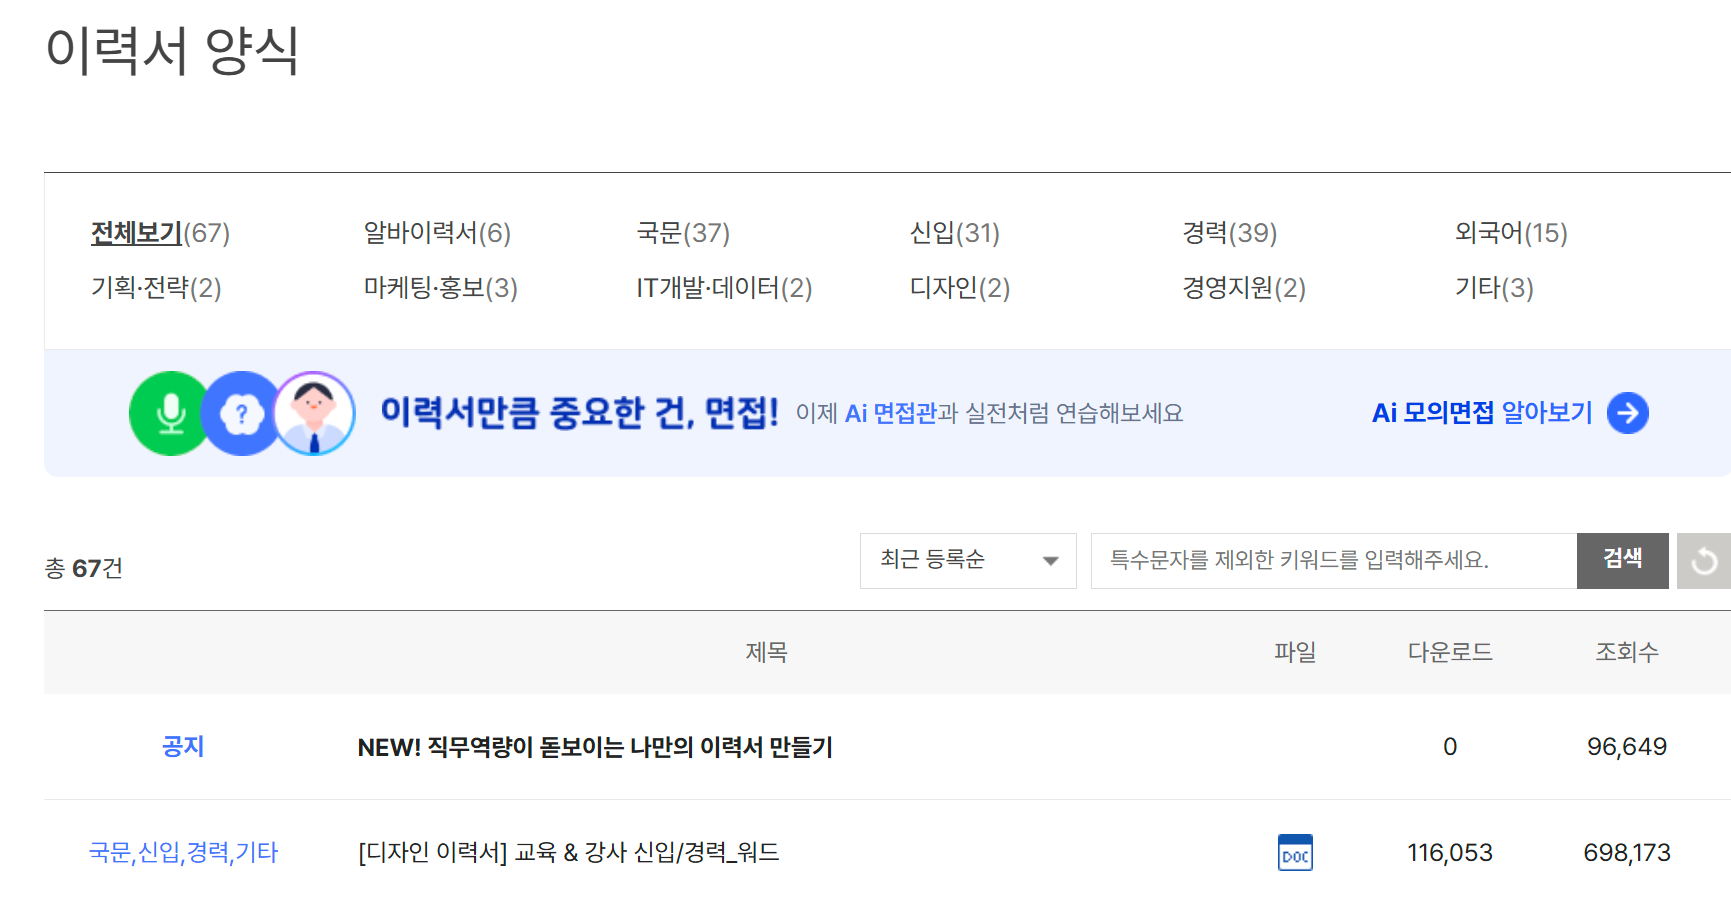Select the 마케팅·홍보(3) category
The width and height of the screenshot is (1731, 900).
440,288
